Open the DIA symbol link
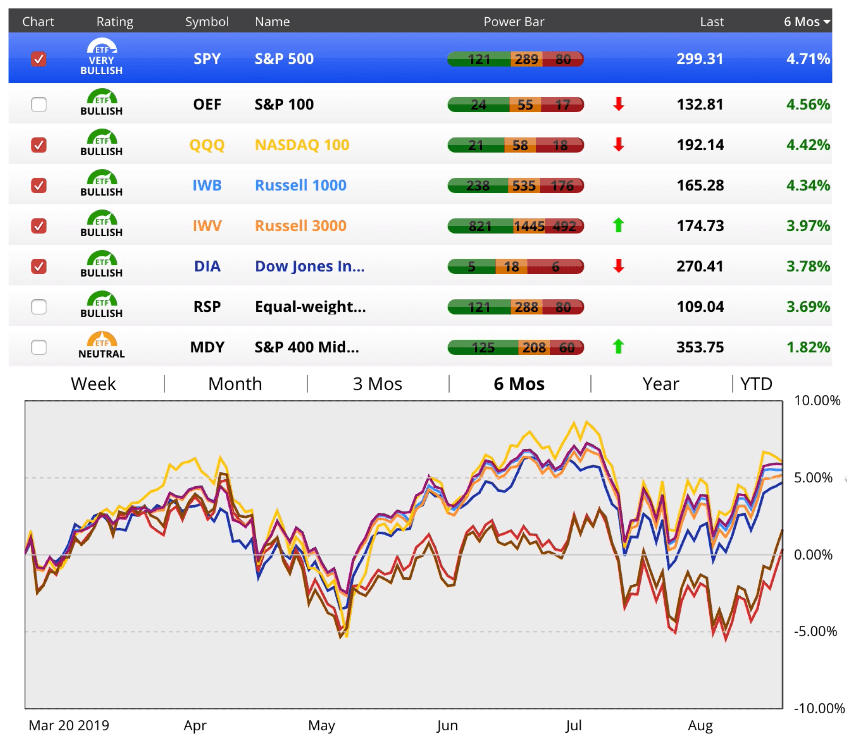The width and height of the screenshot is (847, 744). click(x=207, y=266)
